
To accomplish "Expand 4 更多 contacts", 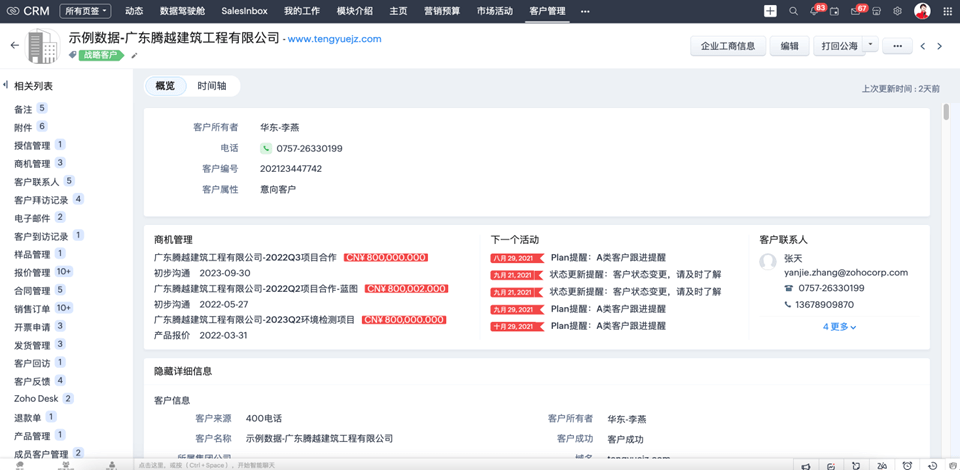I will (x=839, y=327).
